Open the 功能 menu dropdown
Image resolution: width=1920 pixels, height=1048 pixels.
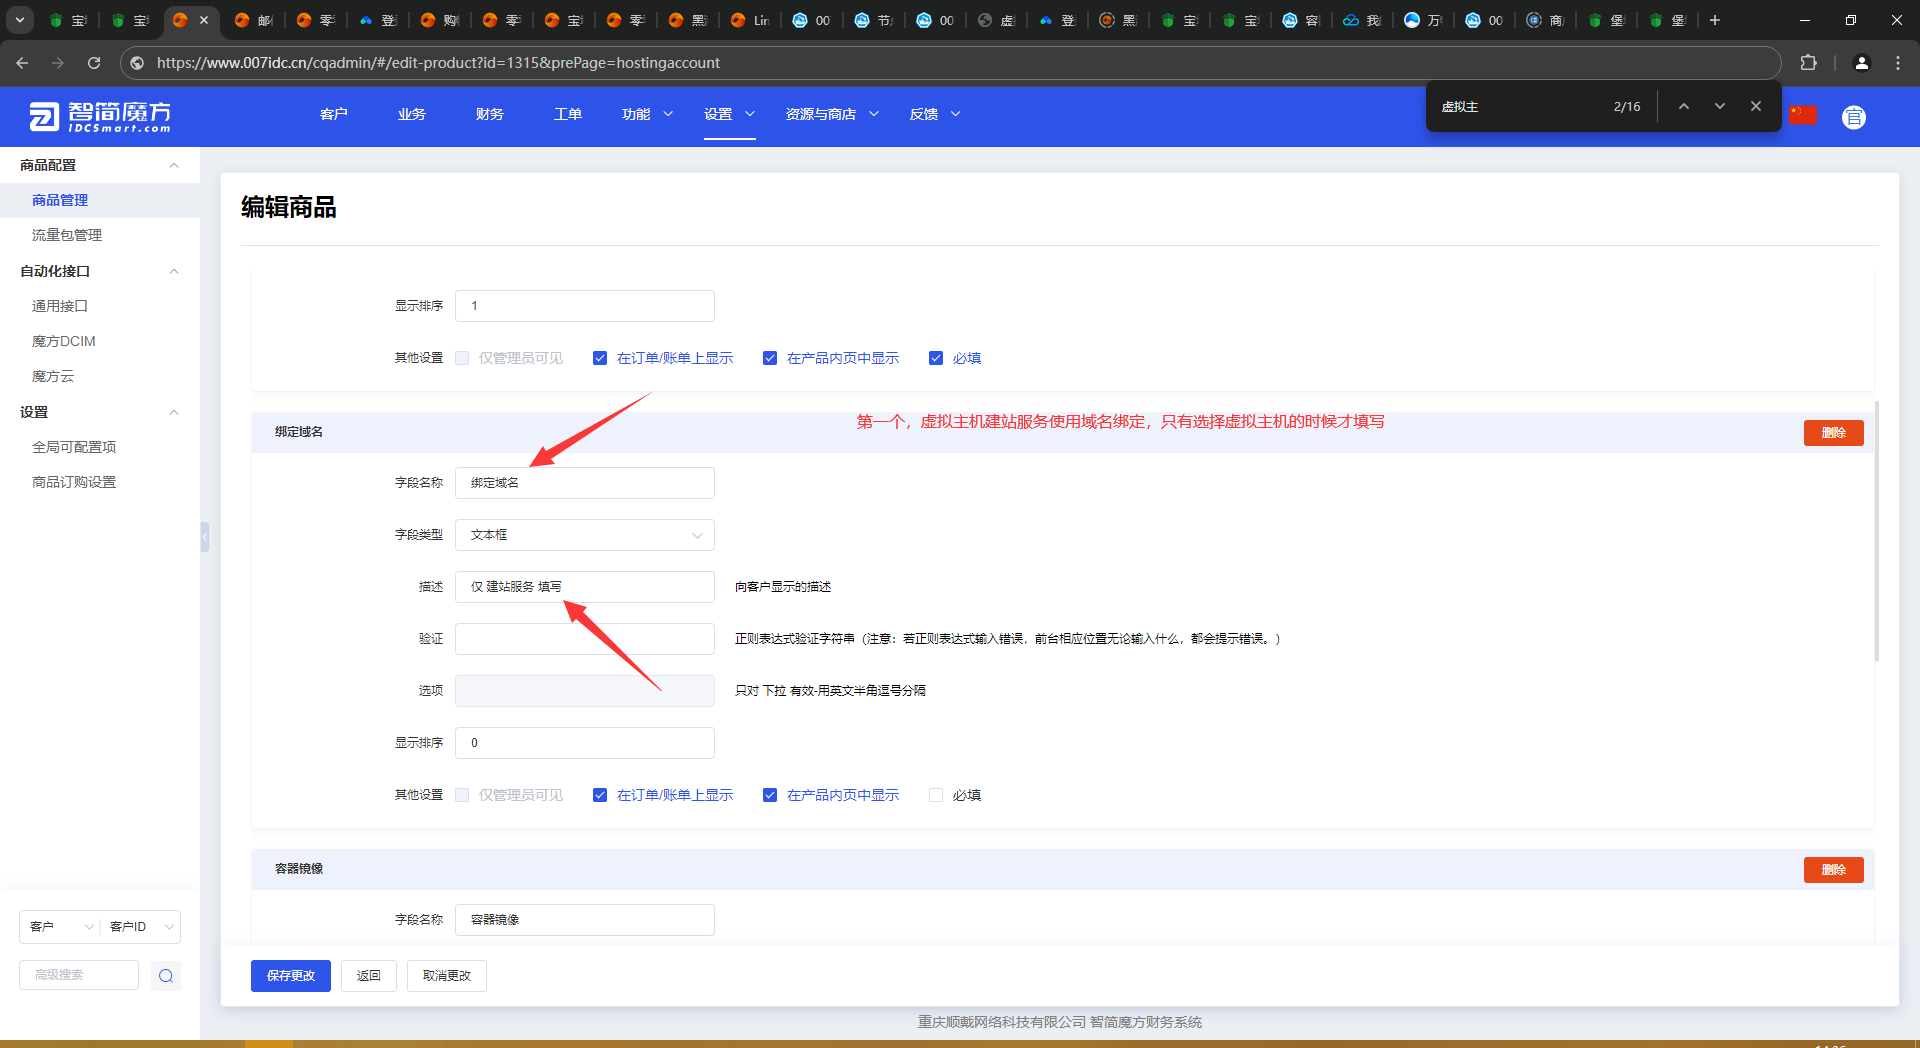tap(647, 114)
